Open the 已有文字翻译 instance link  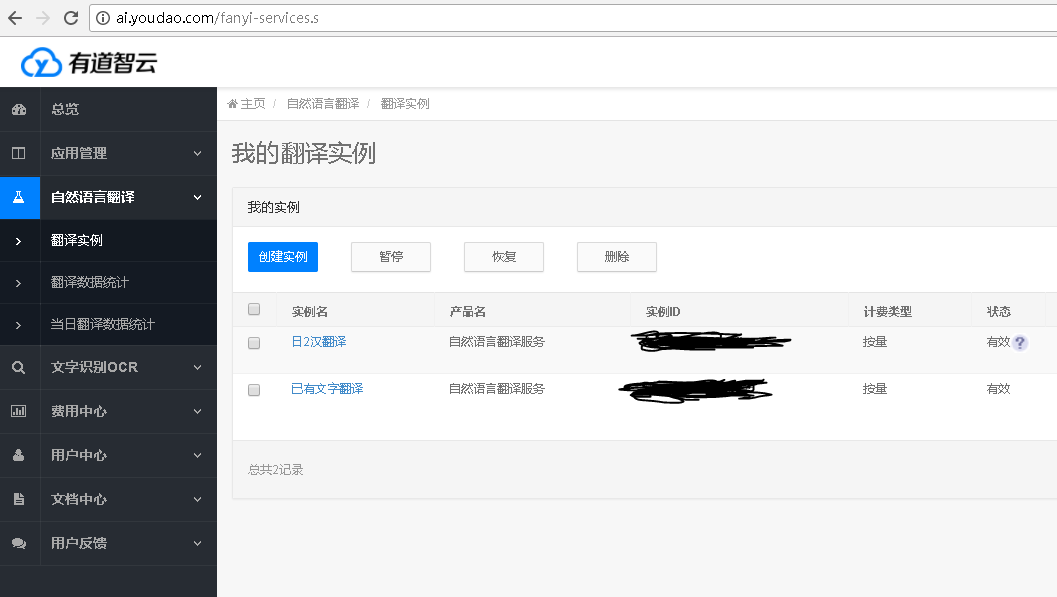(327, 389)
